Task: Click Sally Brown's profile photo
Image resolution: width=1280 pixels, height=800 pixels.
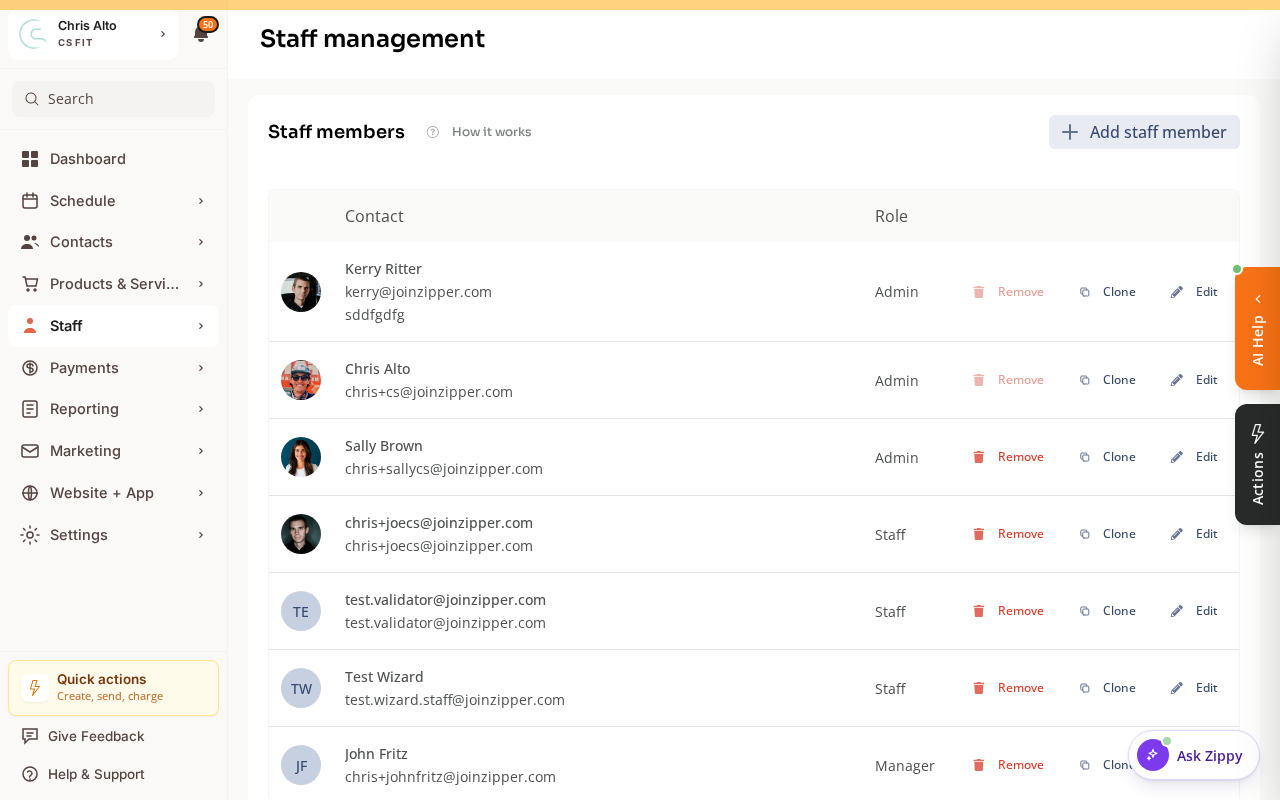Action: [301, 457]
